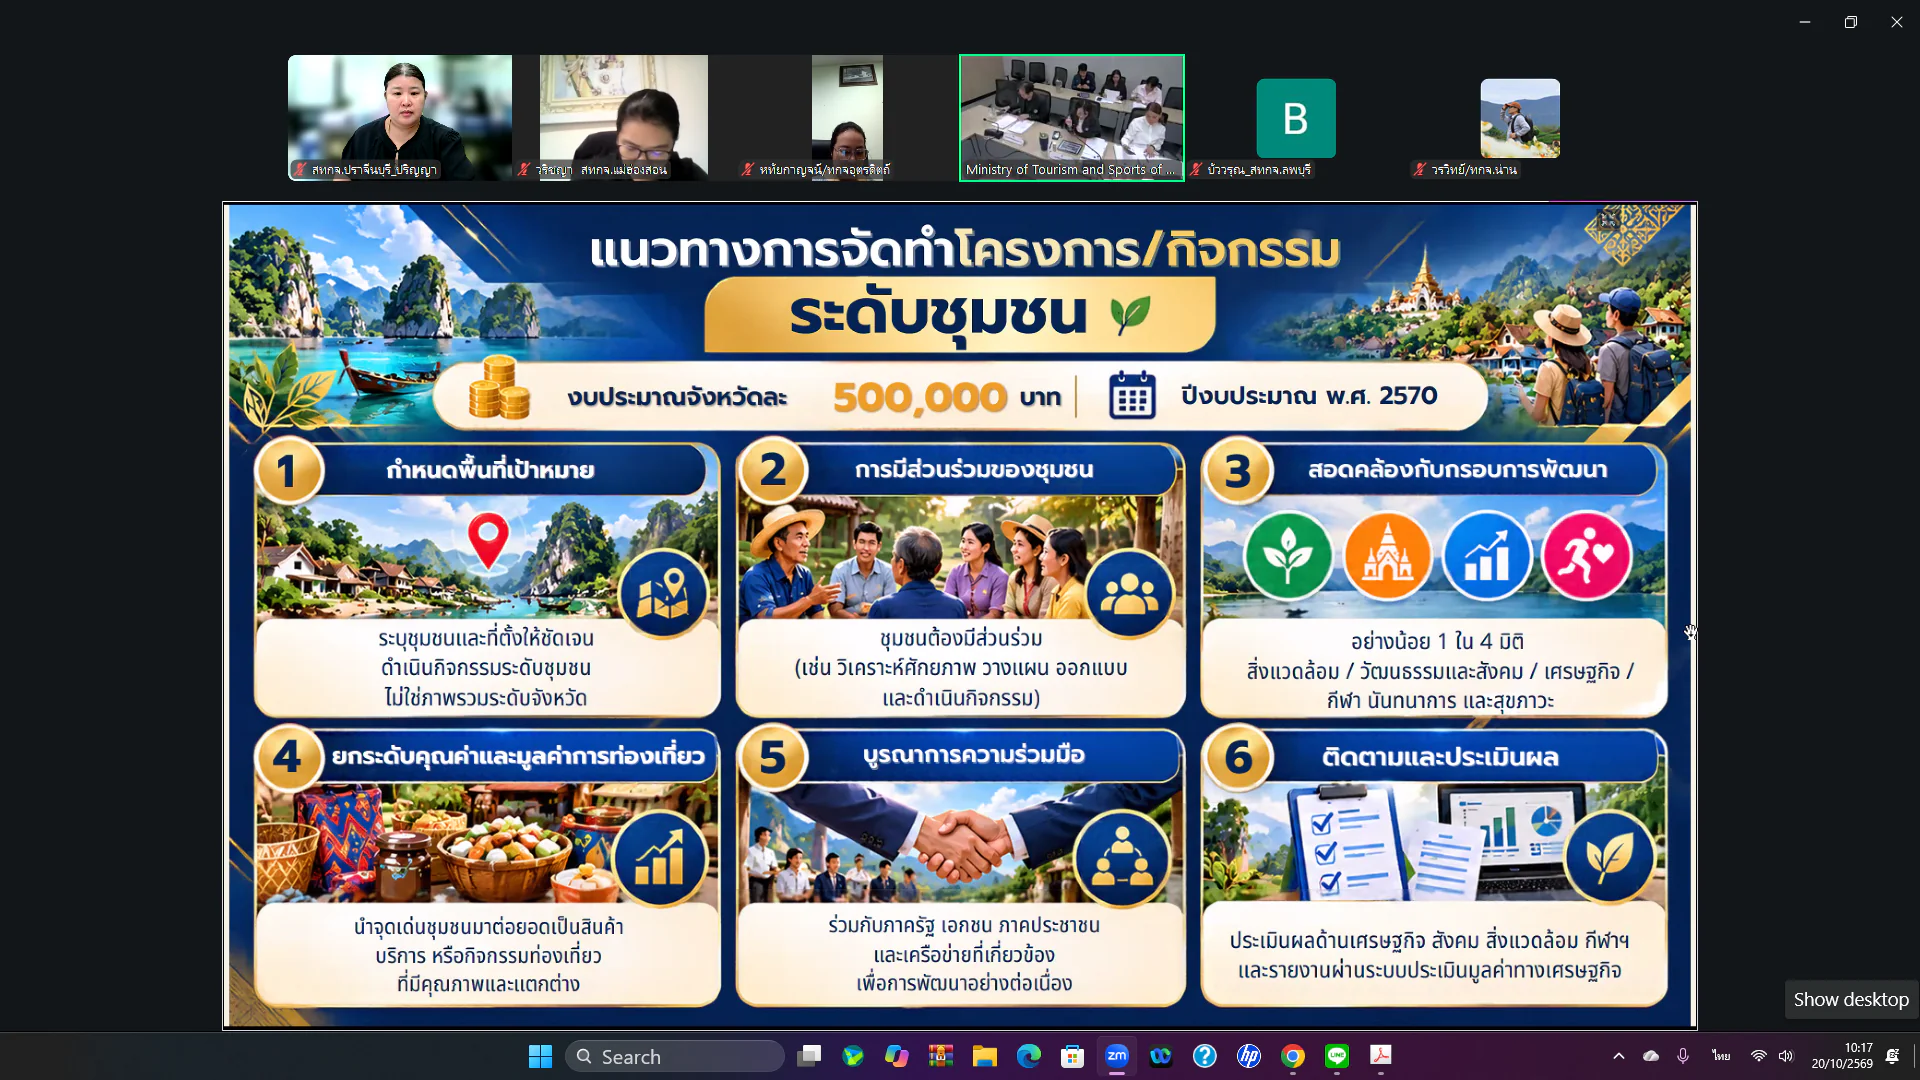Click the taskbar Search box

tap(675, 1056)
